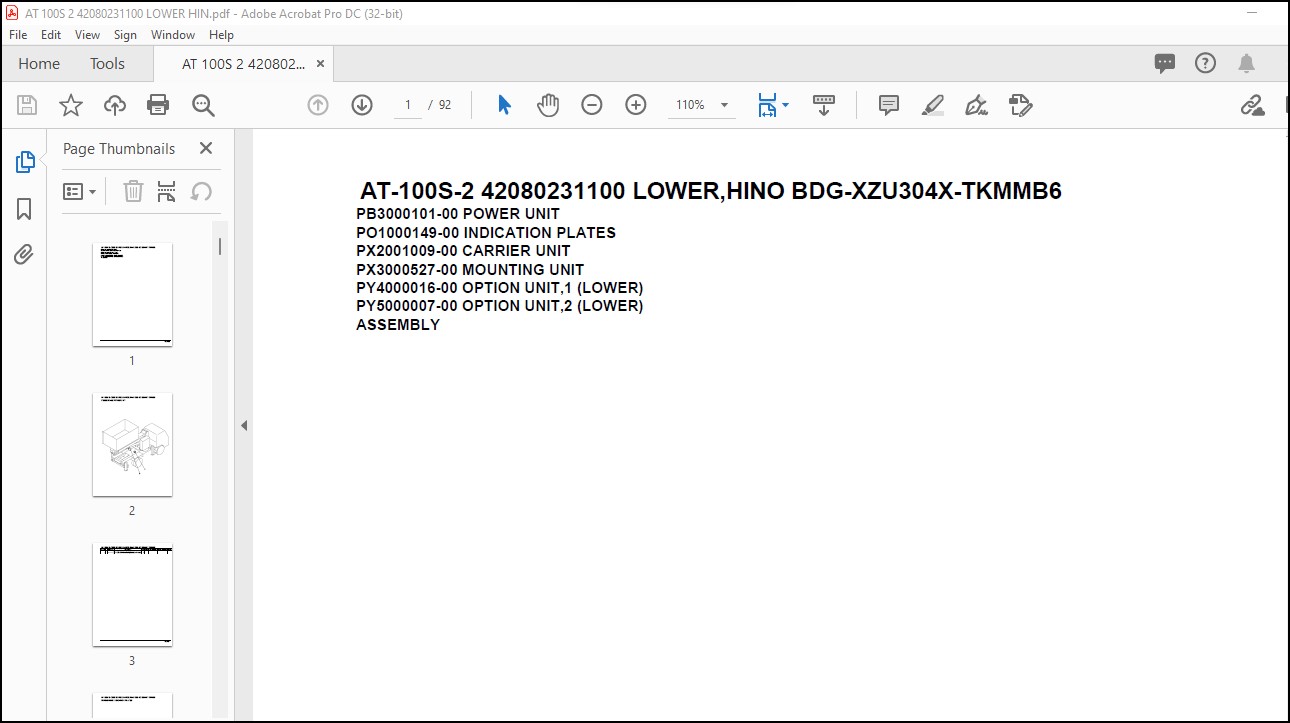Go to previous page arrow
The width and height of the screenshot is (1290, 723).
coord(318,105)
